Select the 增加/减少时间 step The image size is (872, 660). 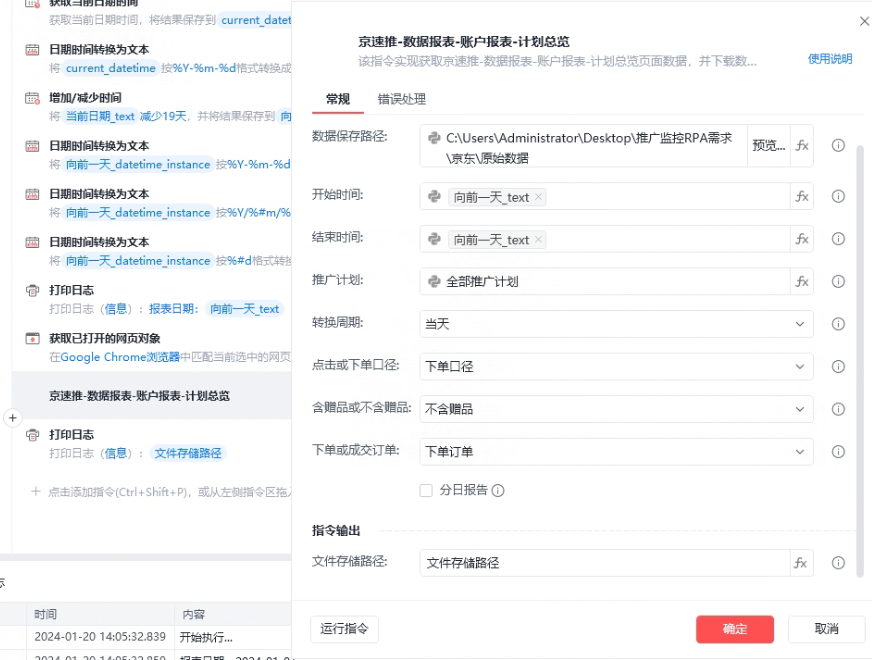(151, 107)
